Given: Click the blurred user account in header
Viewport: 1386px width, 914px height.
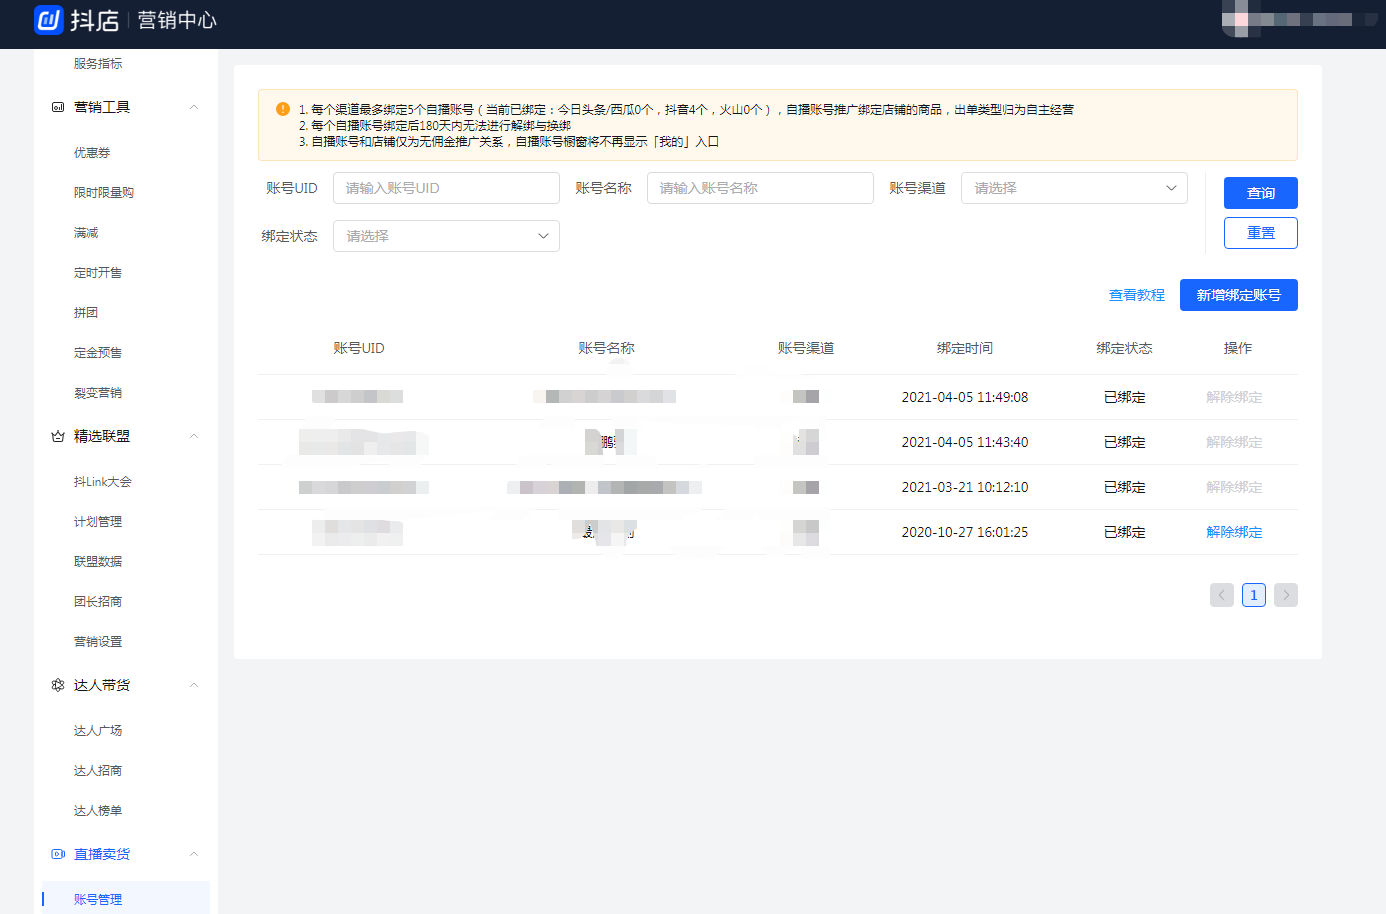Looking at the screenshot, I should click(x=1299, y=20).
